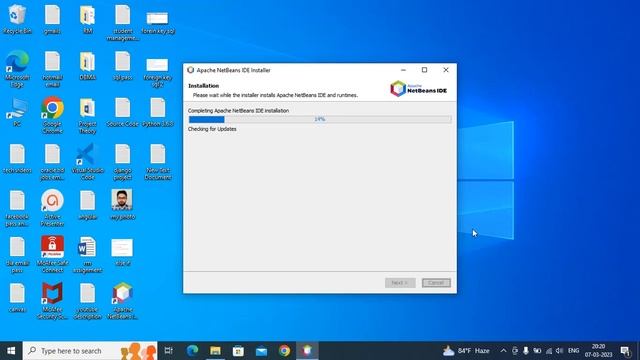Open File Explorer from the taskbar
Image resolution: width=640 pixels, height=360 pixels.
tap(215, 351)
